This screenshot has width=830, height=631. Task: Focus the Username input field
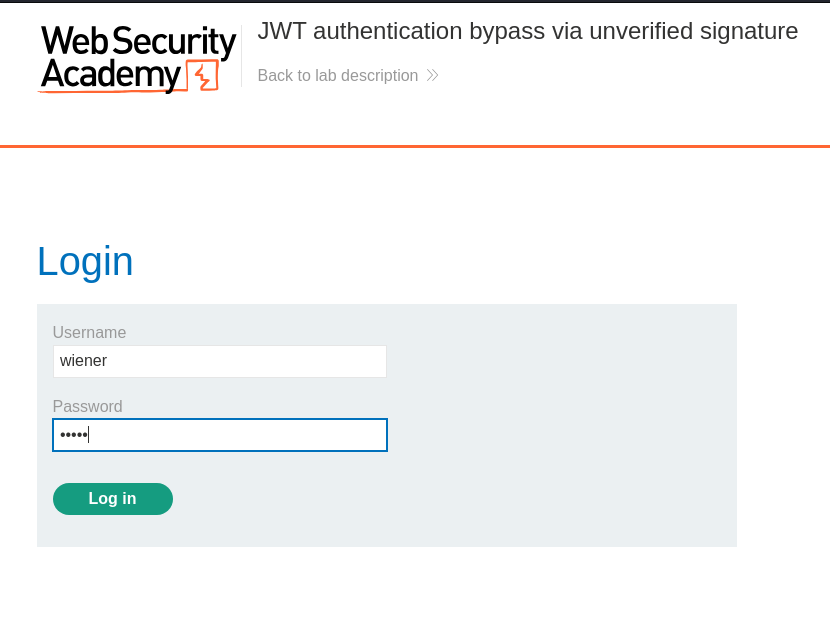pos(220,362)
